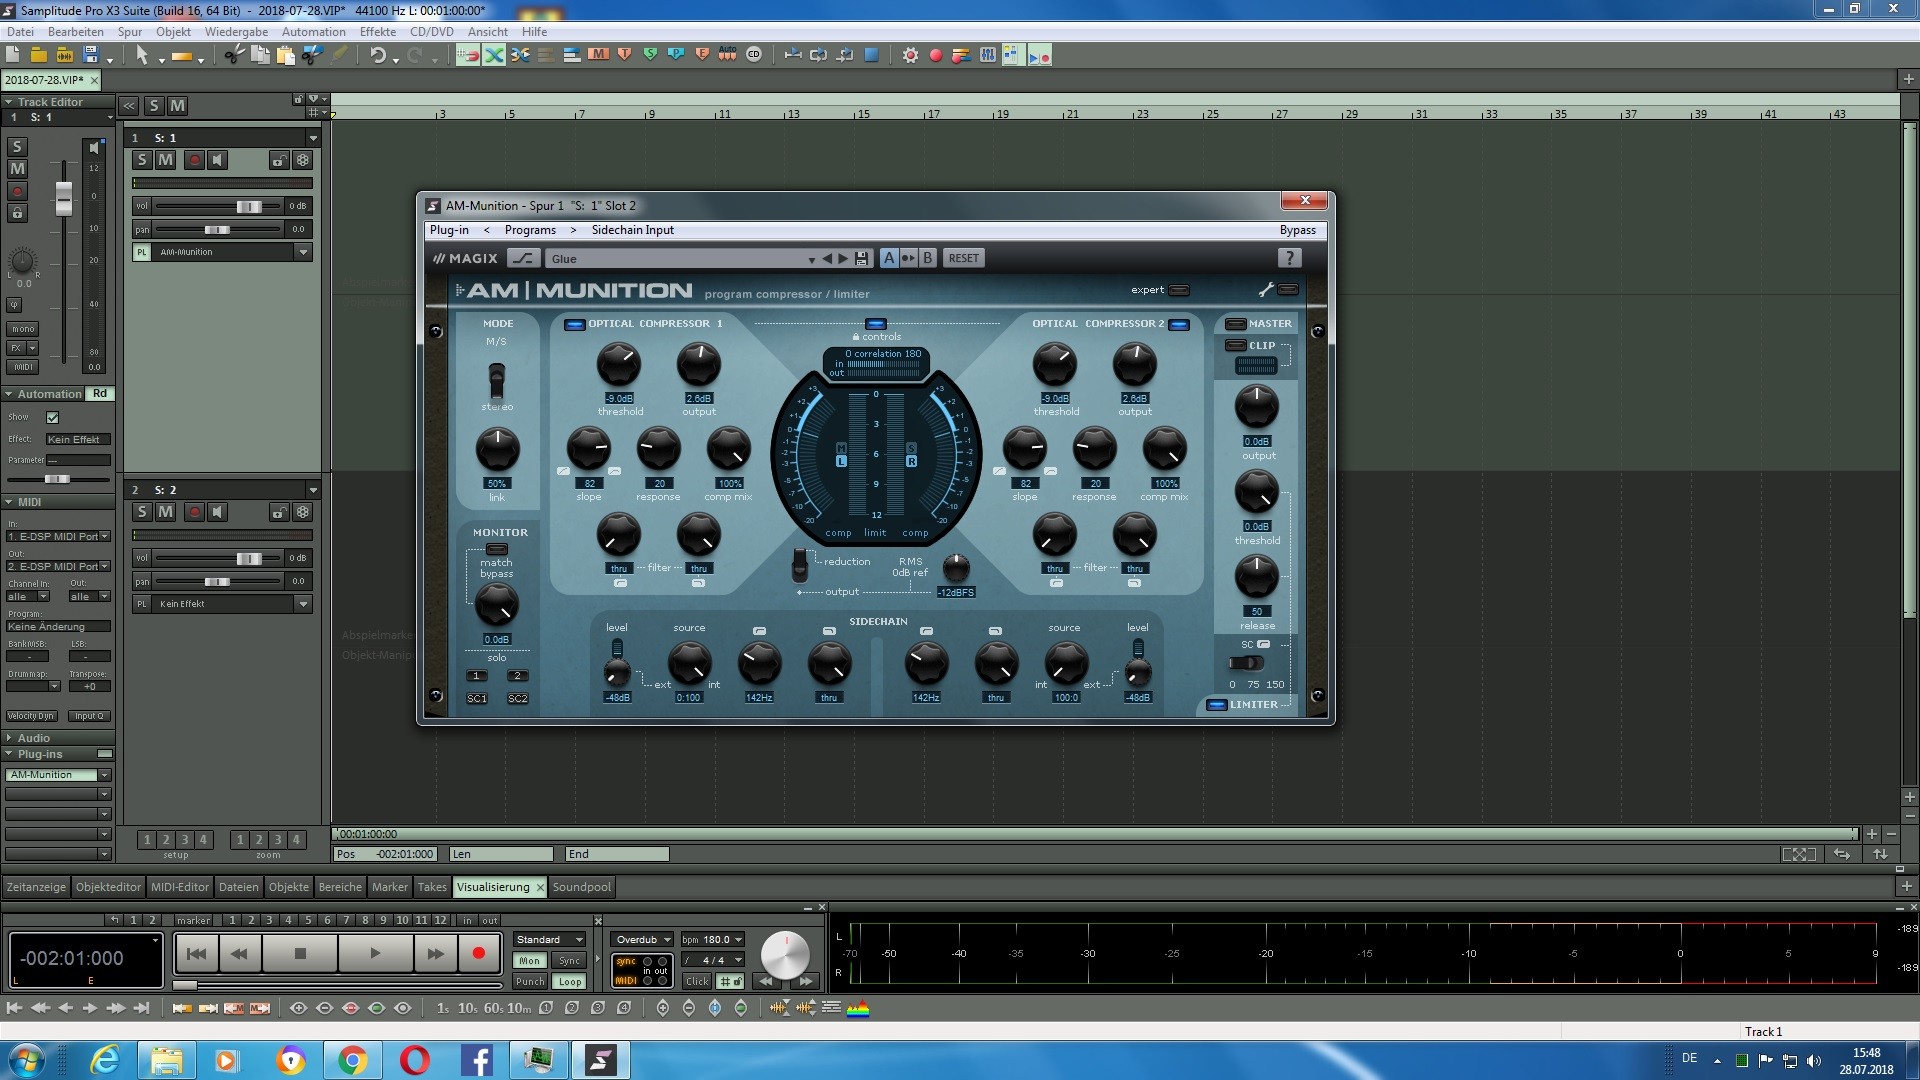Open the 4/4 time signature dropdown
1920x1080 pixels.
click(x=712, y=960)
